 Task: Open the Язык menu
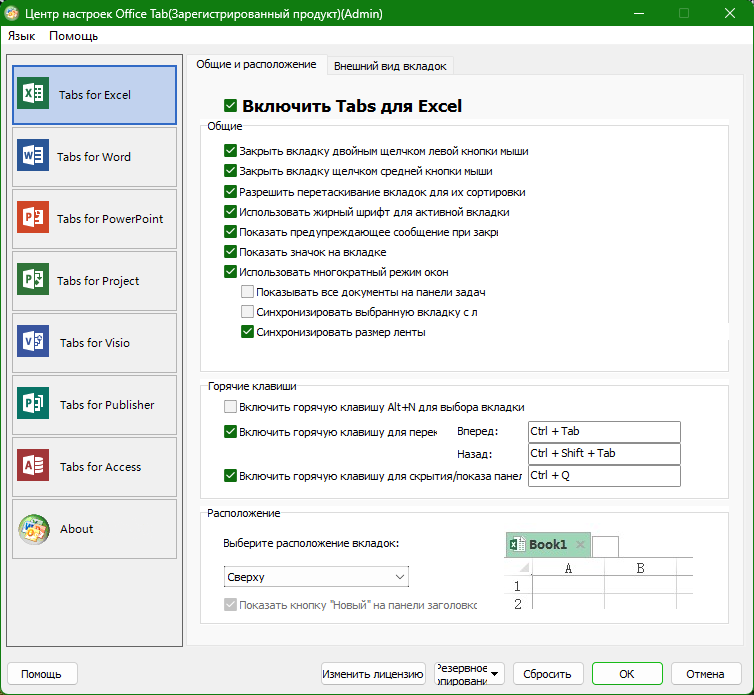pyautogui.click(x=22, y=36)
